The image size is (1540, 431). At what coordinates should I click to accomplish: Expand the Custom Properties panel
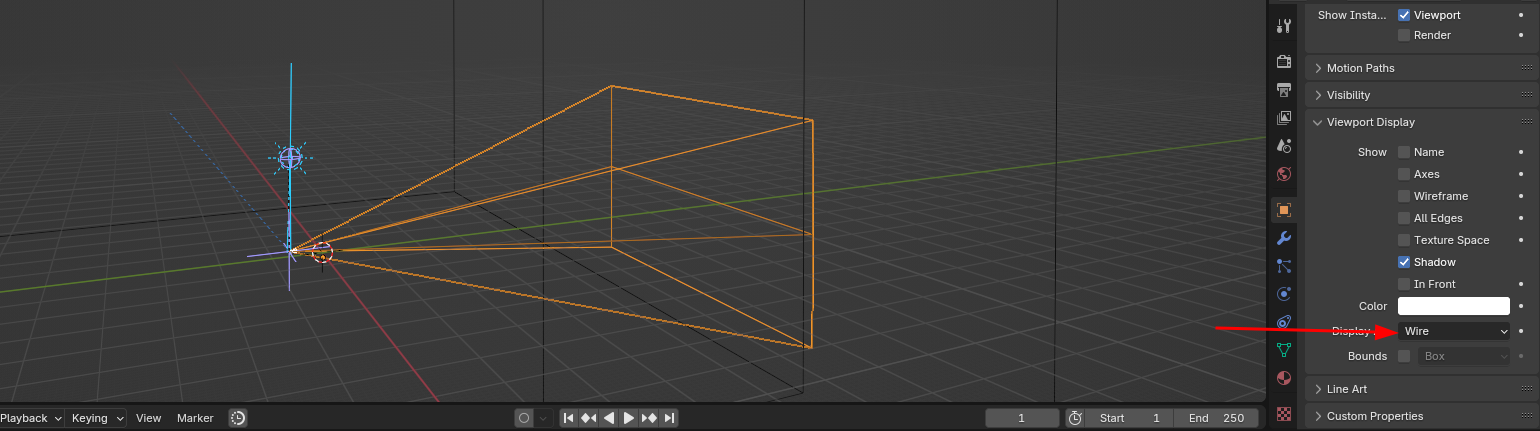coord(1421,416)
